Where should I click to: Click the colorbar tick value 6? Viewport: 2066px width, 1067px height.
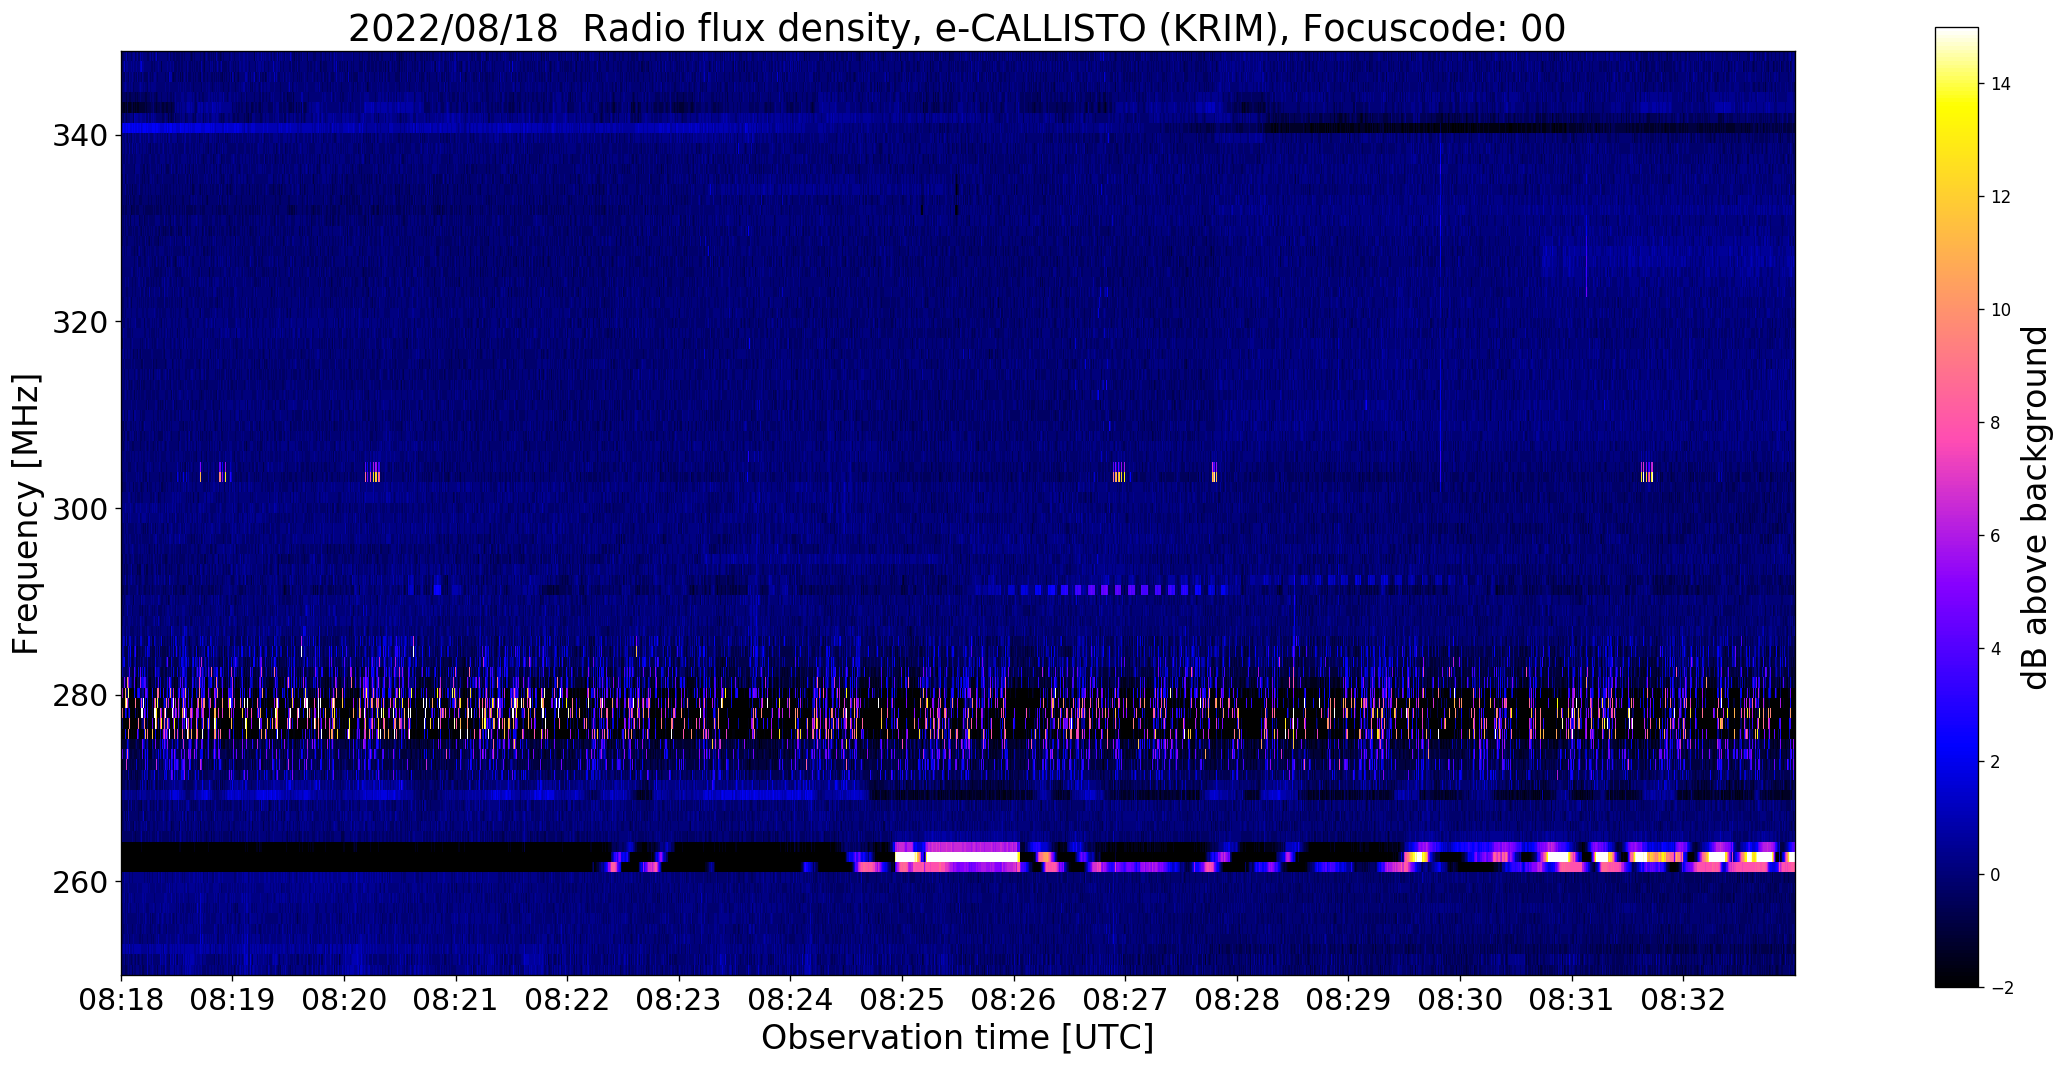(x=1996, y=536)
